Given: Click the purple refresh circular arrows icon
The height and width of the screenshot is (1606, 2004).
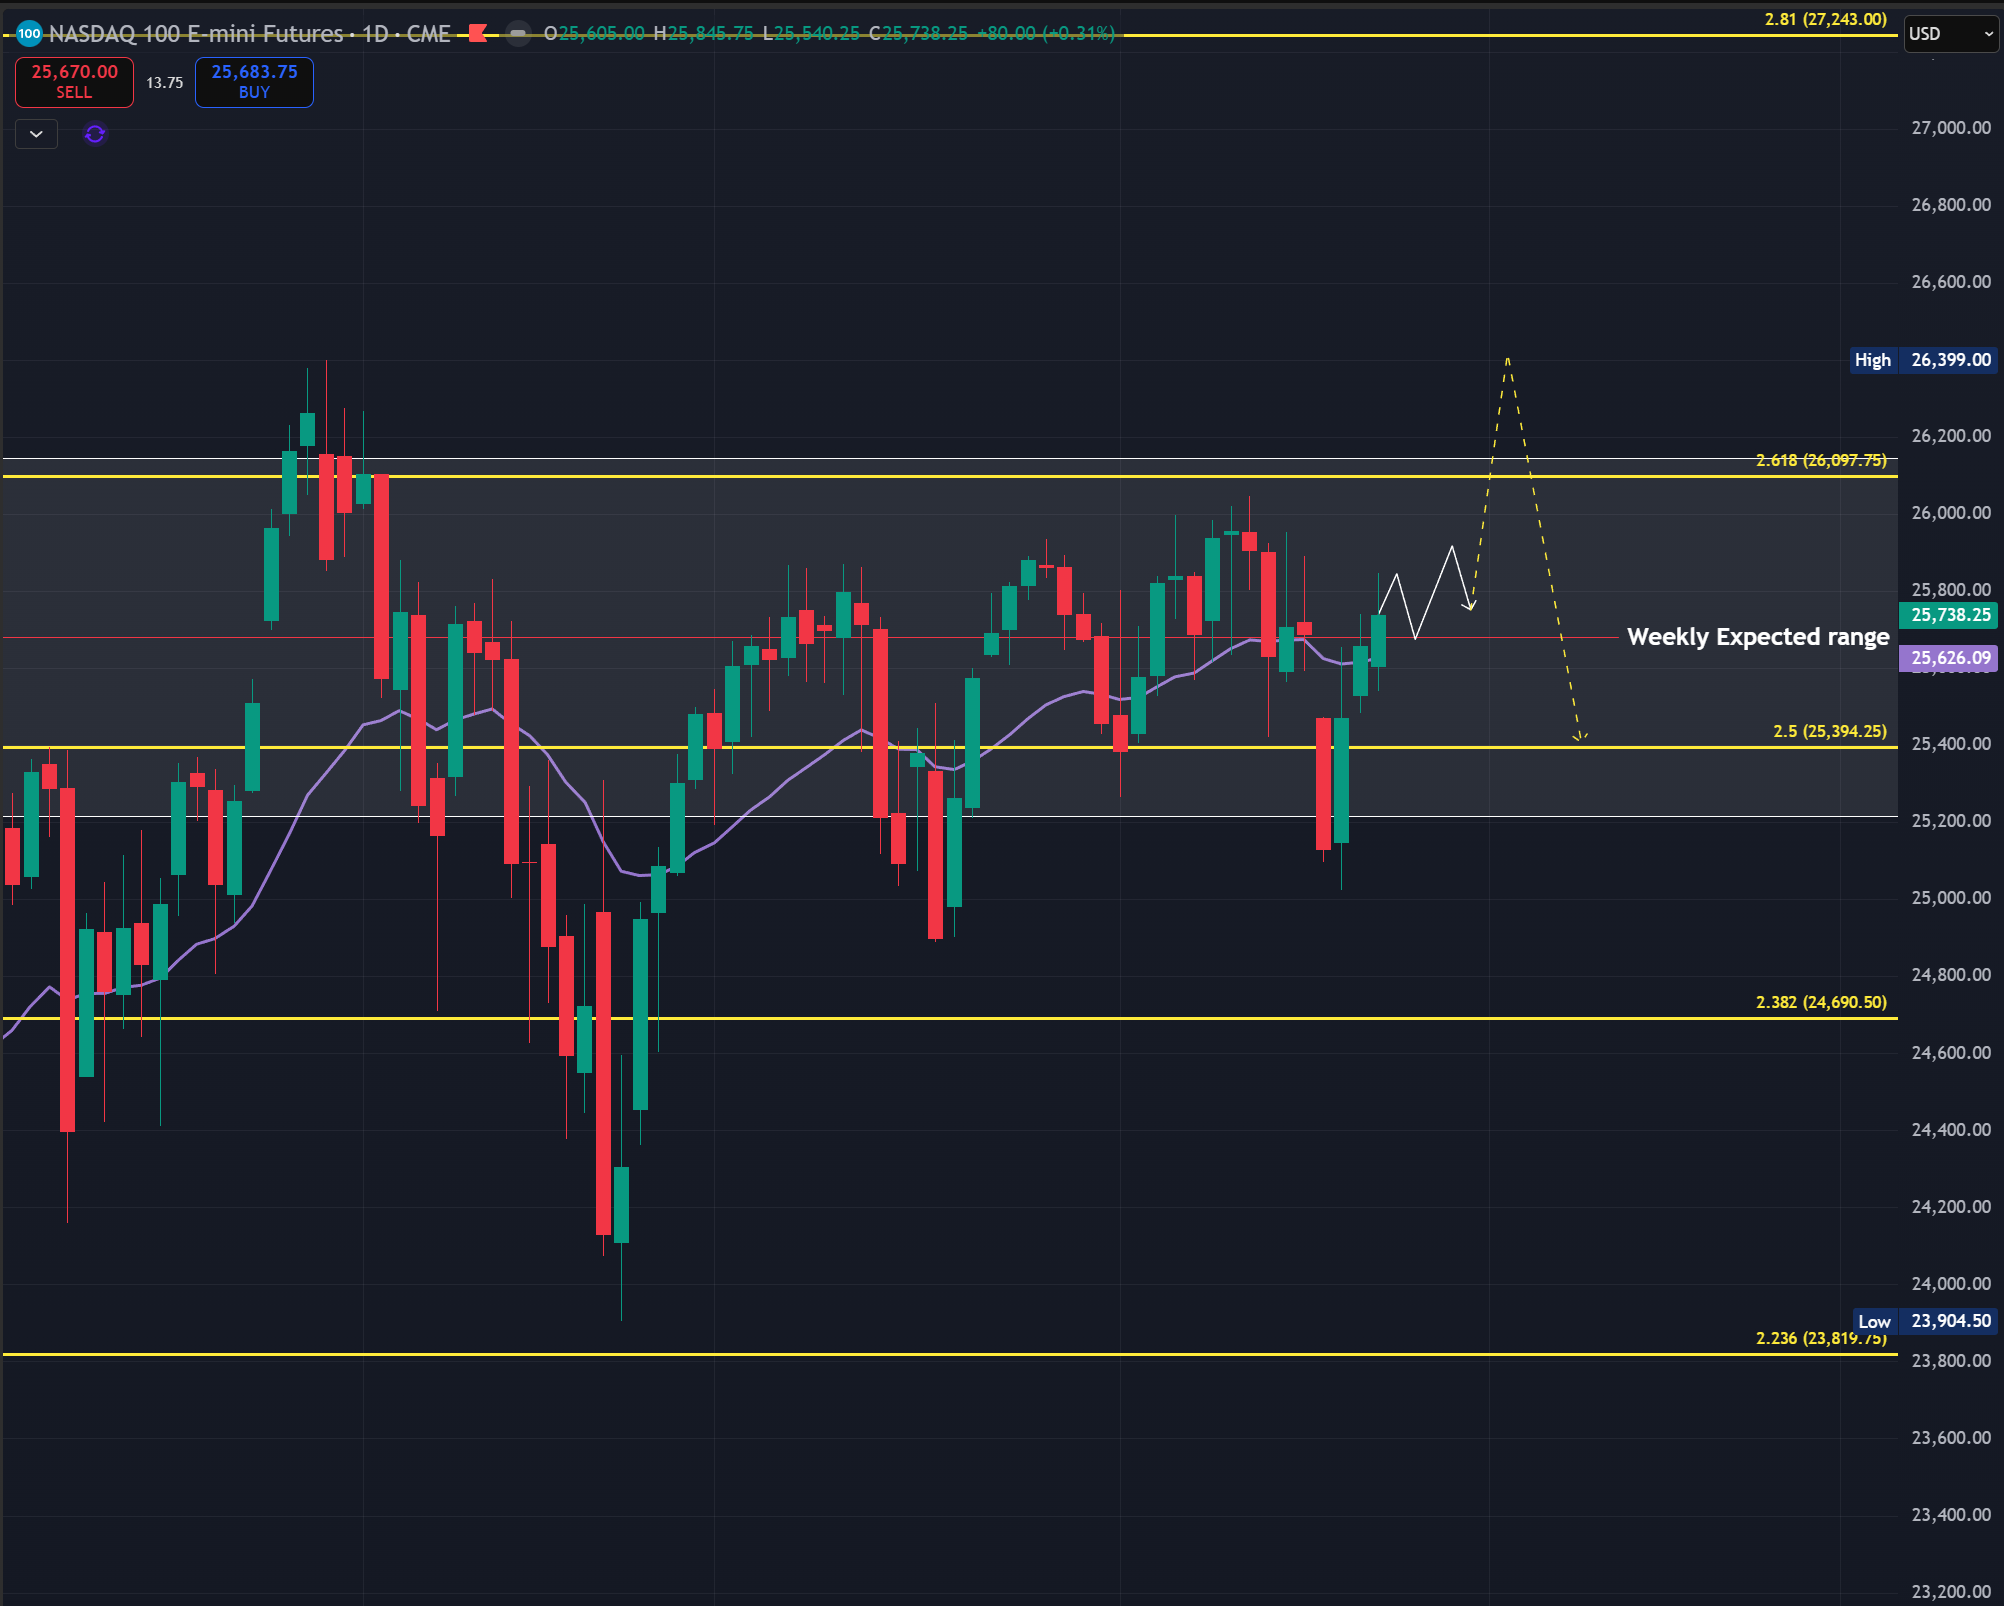Looking at the screenshot, I should [x=95, y=134].
